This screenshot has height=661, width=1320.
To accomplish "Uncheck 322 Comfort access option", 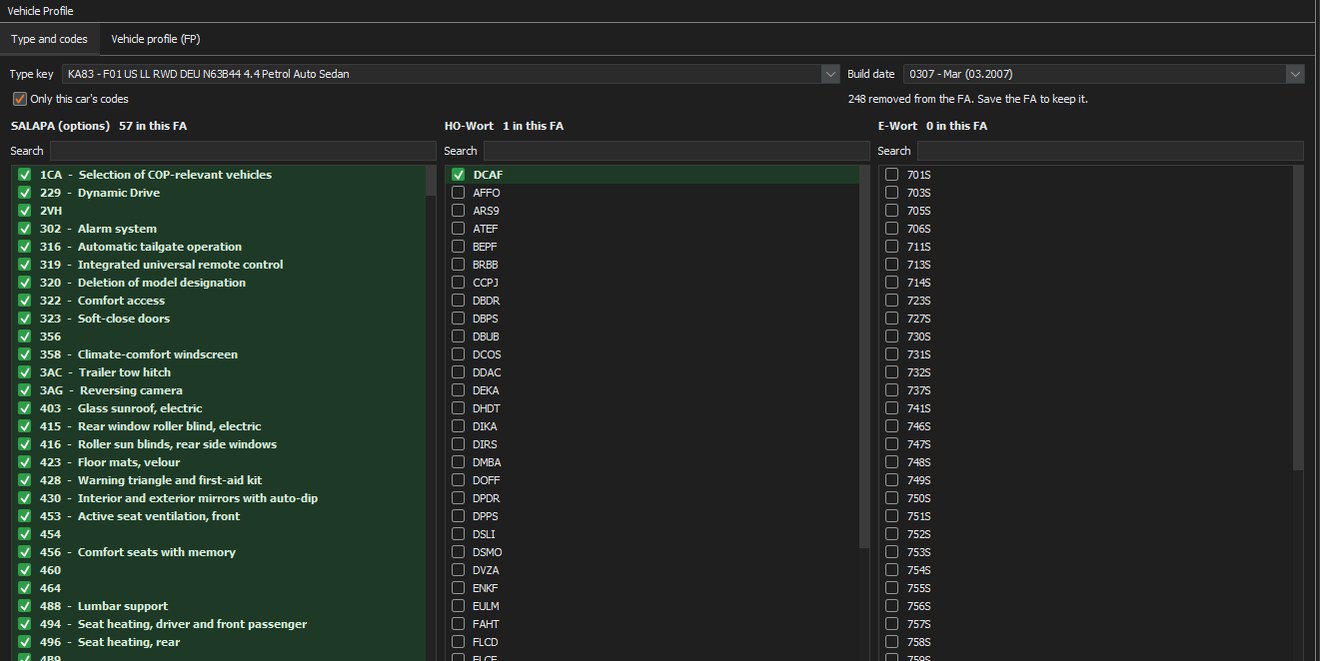I will [25, 301].
